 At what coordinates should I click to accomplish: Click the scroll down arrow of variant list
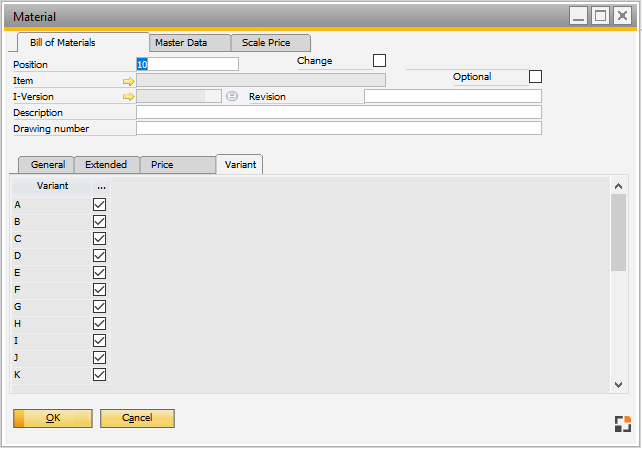coord(618,385)
